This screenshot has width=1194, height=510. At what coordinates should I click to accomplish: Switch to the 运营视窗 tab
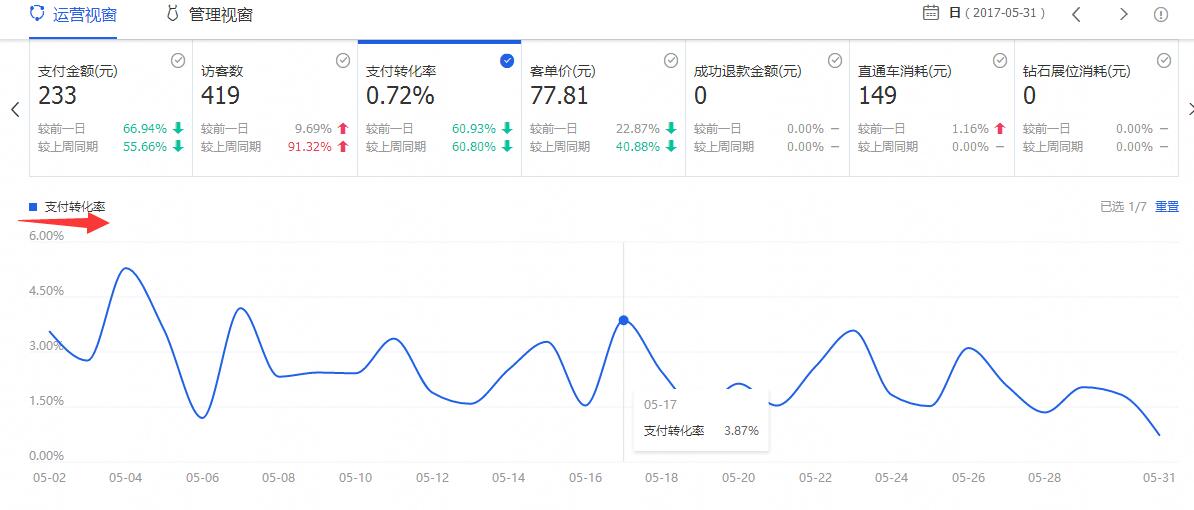click(x=83, y=15)
